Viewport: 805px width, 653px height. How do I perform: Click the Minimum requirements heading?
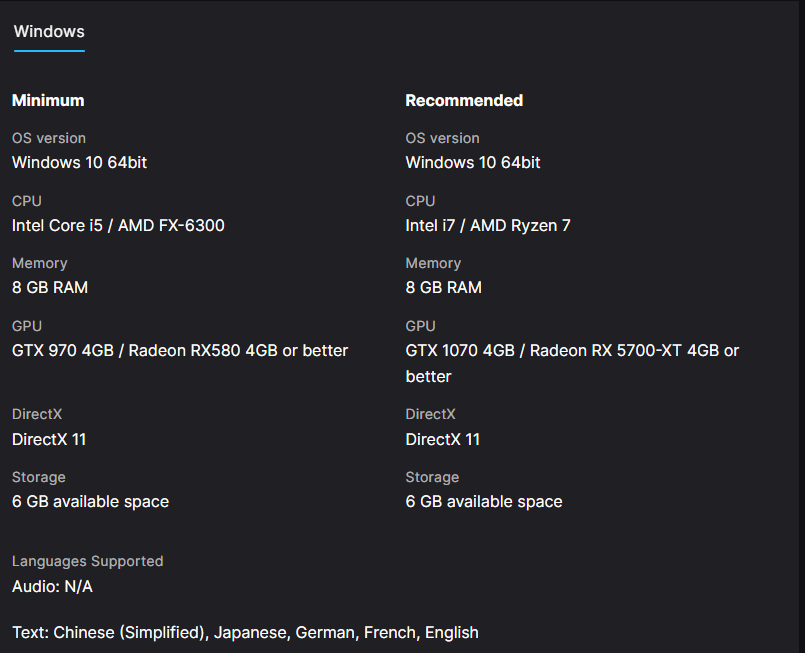[48, 100]
